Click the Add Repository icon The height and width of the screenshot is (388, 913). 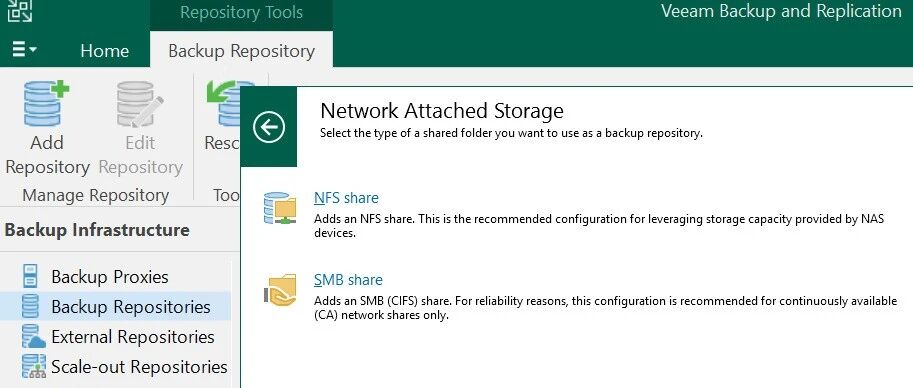click(47, 104)
